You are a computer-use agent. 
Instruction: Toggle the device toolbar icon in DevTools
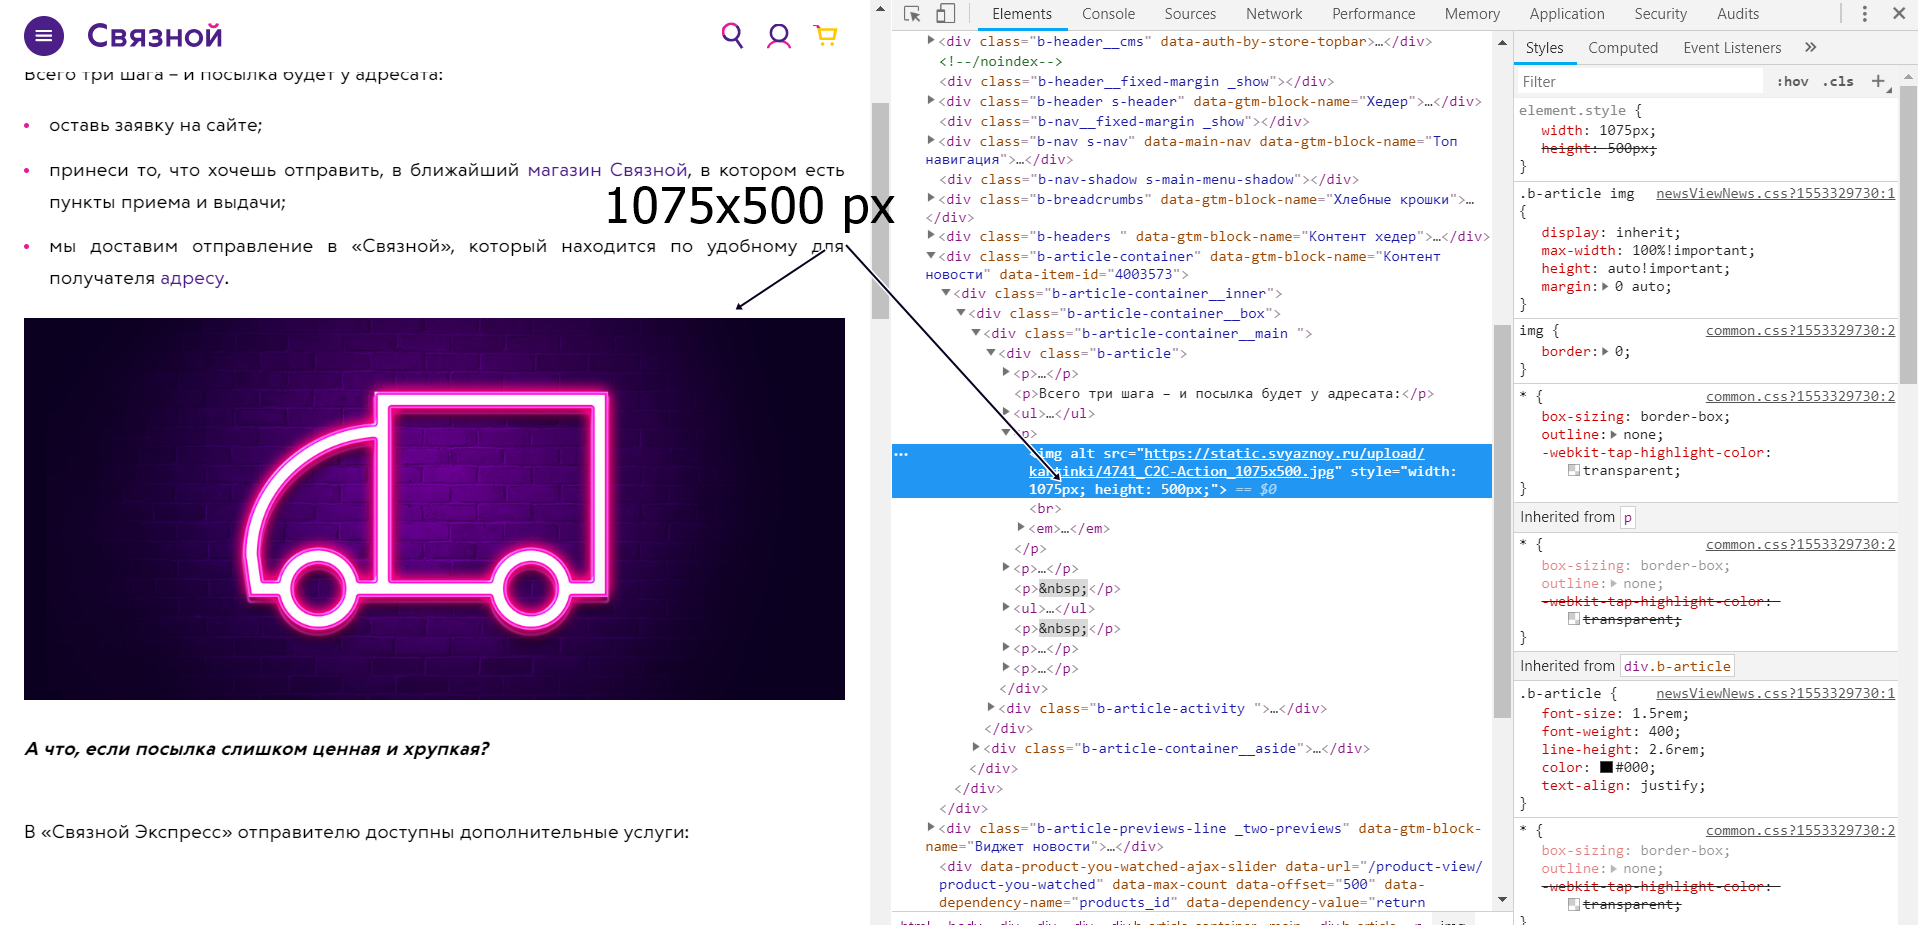pos(945,14)
